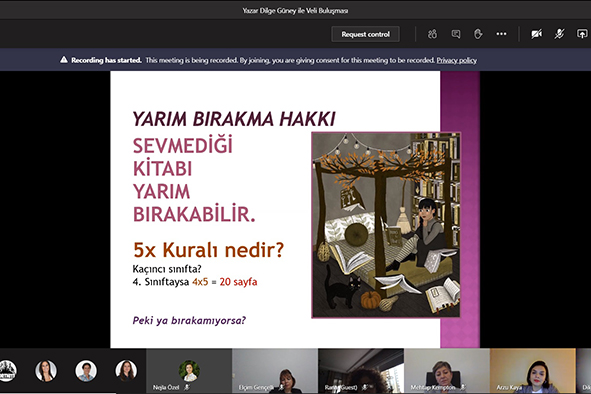Select Elçim Gençelli's video tile
The image size is (591, 394).
[x=275, y=371]
